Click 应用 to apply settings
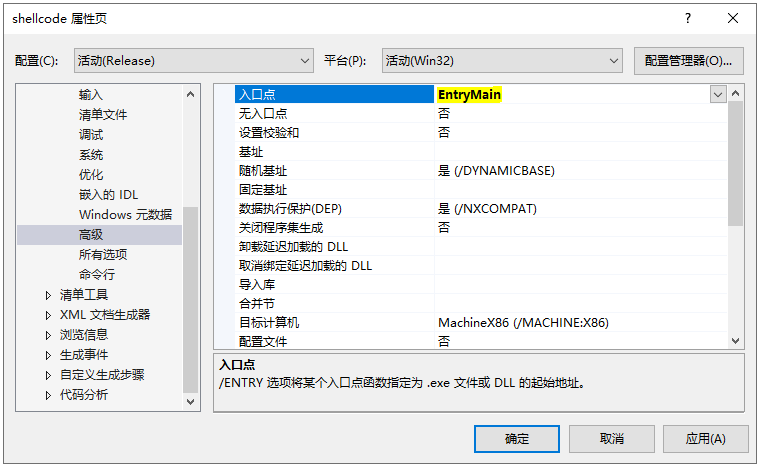 point(706,439)
